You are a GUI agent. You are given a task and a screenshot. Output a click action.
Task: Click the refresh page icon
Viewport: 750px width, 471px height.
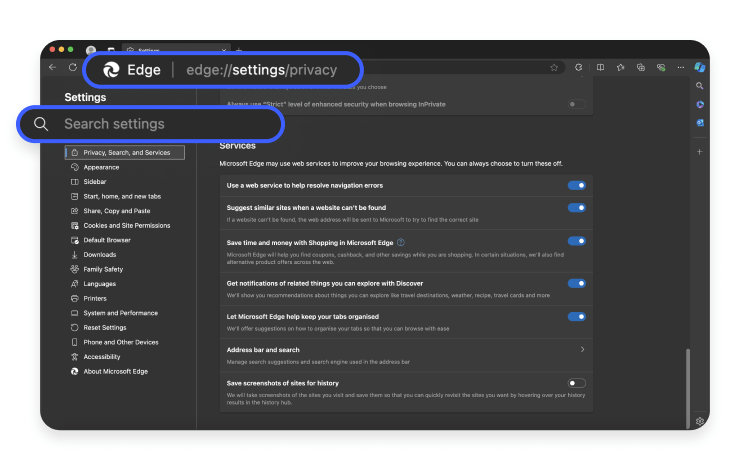tap(73, 67)
